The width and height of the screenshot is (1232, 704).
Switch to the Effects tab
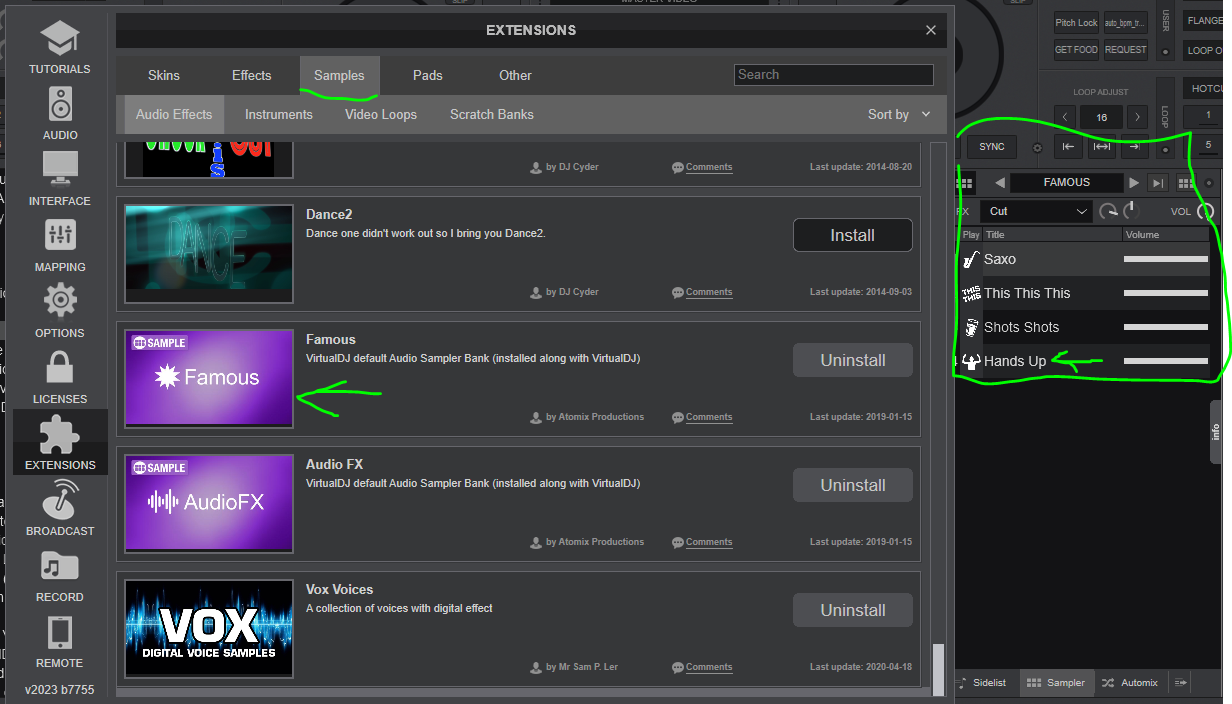(x=252, y=75)
